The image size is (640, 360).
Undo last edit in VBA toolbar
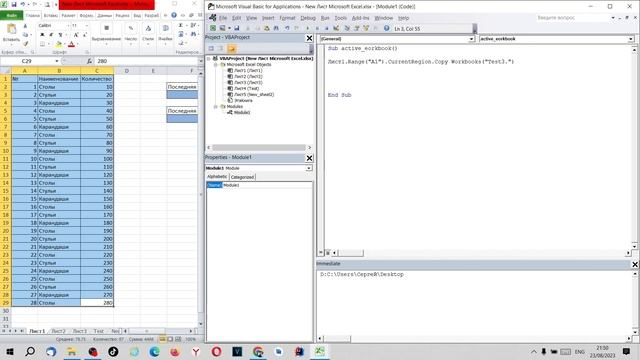(x=287, y=28)
